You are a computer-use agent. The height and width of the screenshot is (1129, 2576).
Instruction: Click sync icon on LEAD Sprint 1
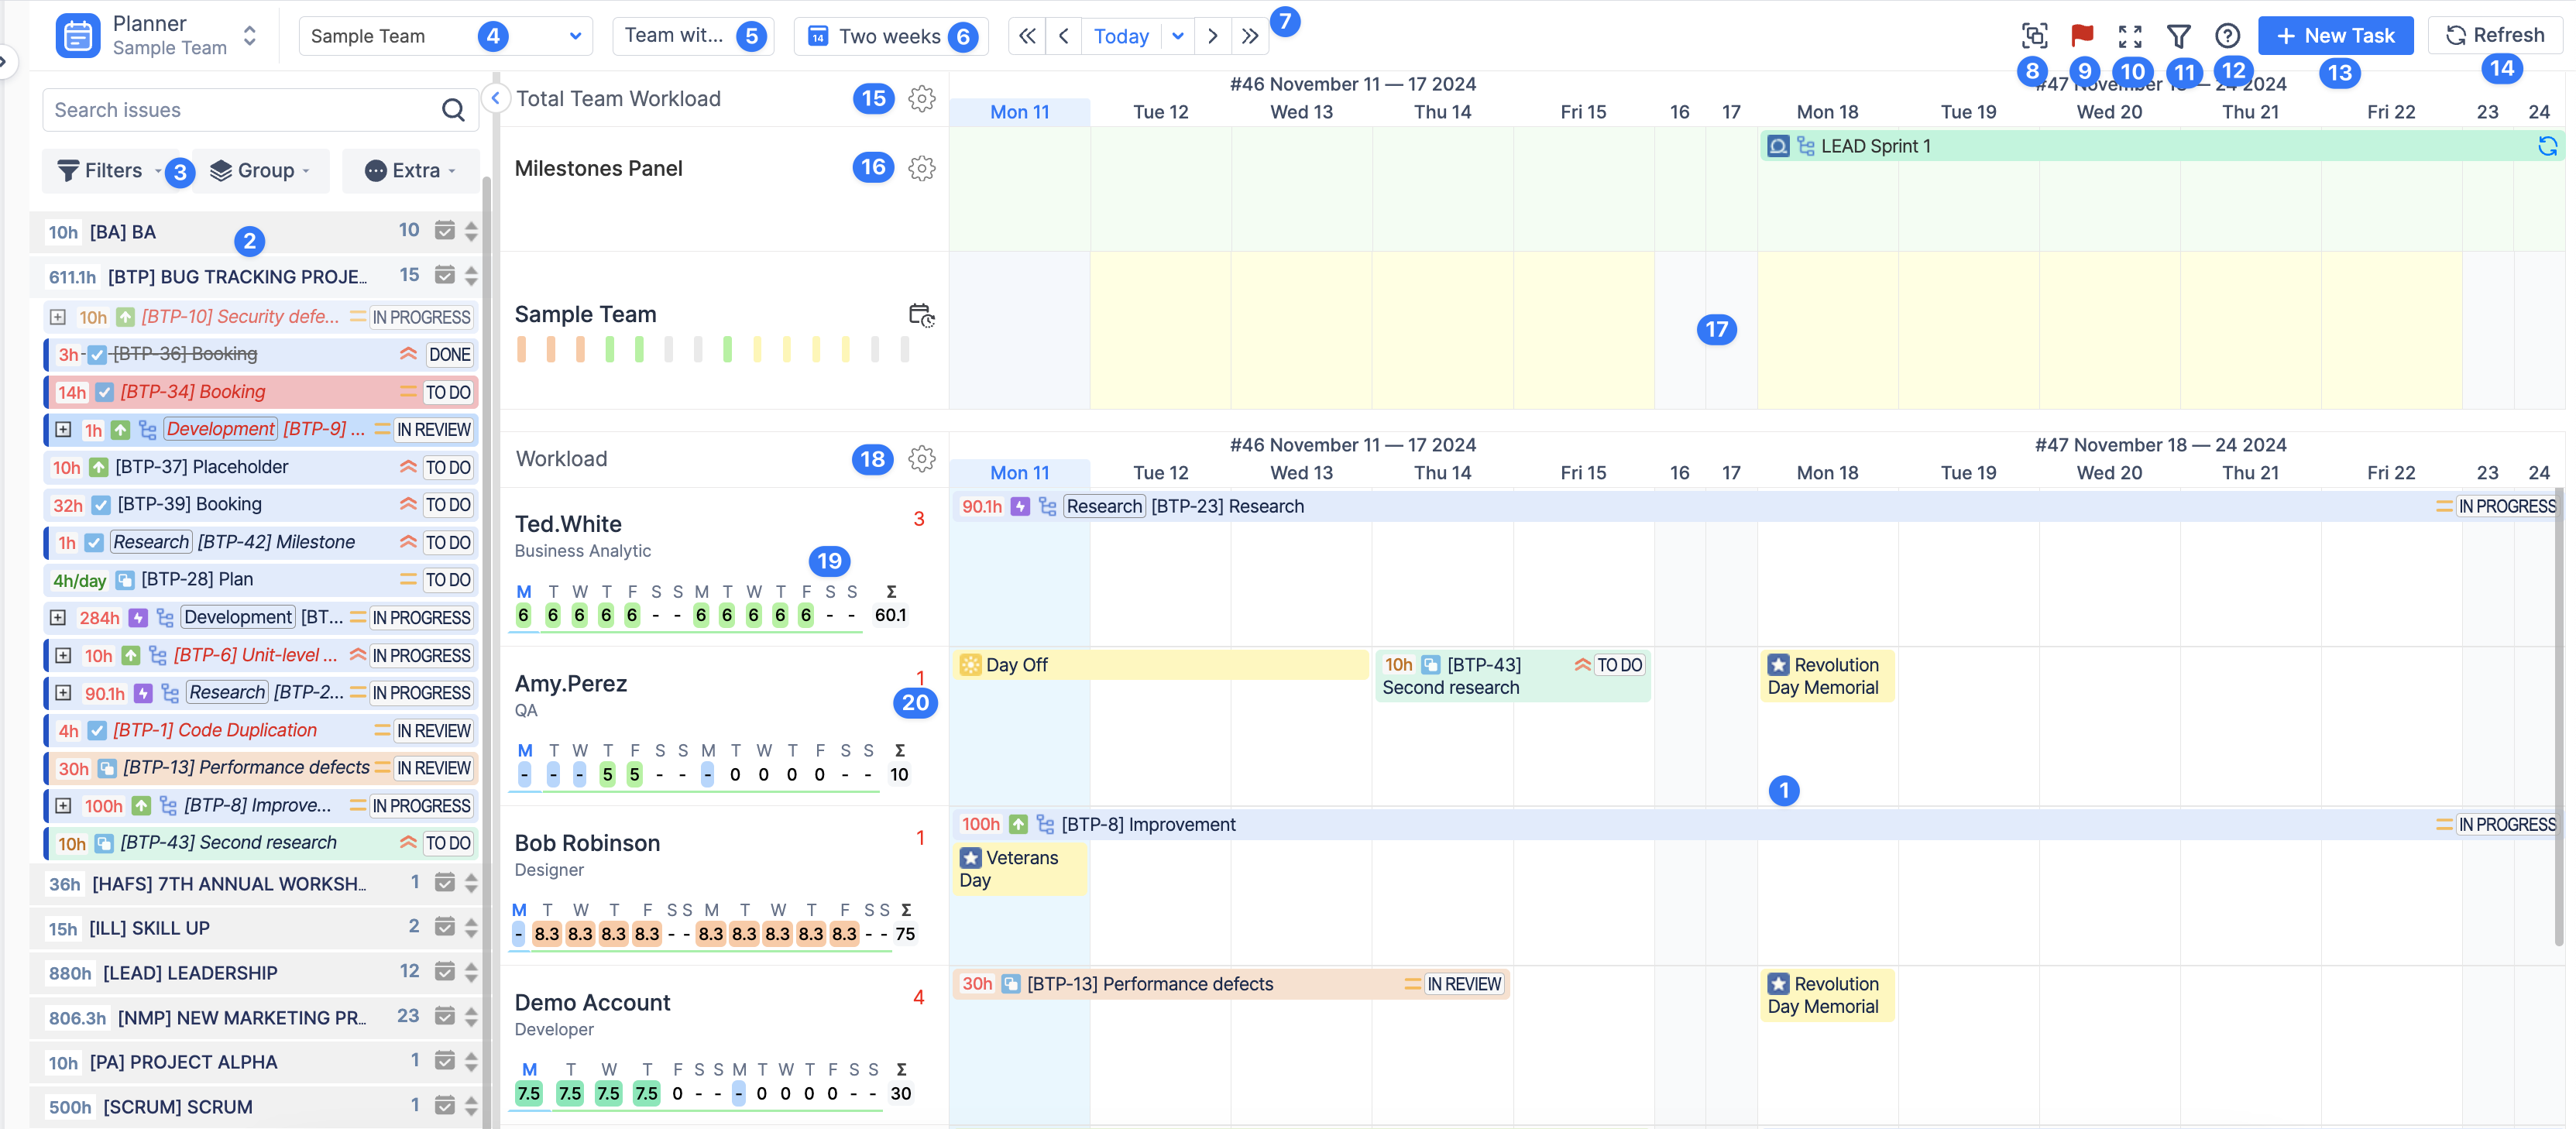2547,146
